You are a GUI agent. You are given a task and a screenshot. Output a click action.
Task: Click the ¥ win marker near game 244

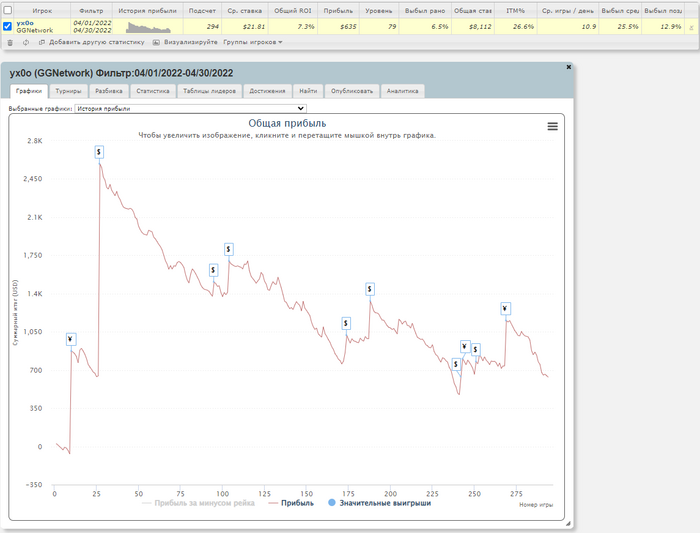click(465, 347)
